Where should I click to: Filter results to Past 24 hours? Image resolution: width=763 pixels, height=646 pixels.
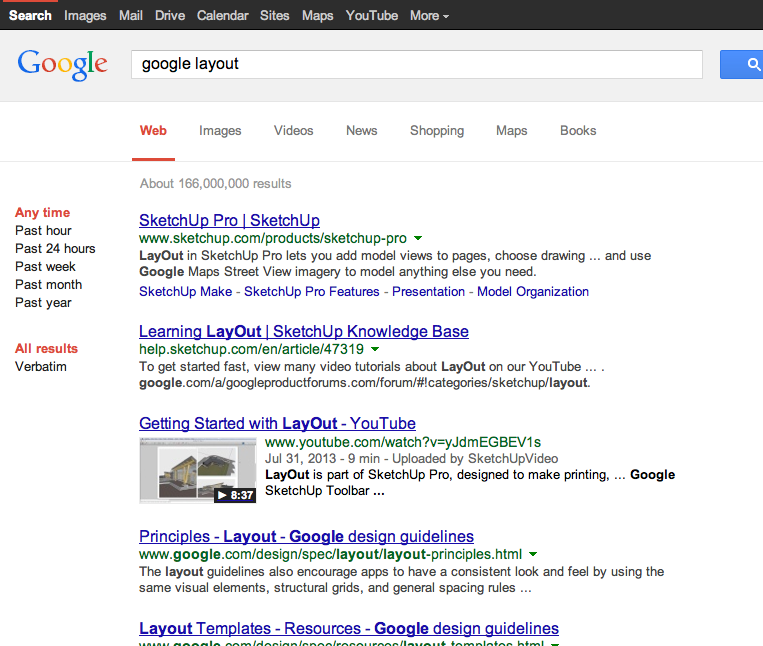click(x=55, y=249)
